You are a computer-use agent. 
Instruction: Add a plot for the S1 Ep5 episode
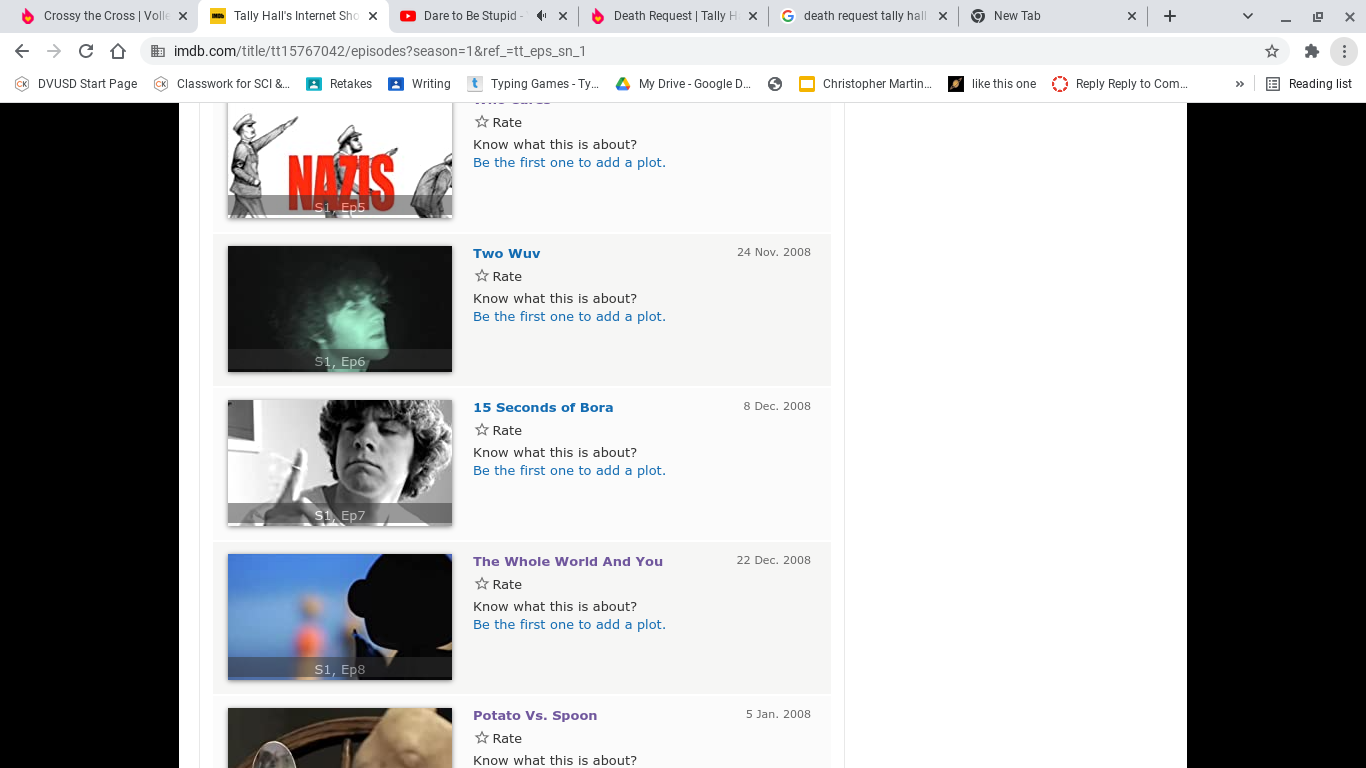(569, 163)
